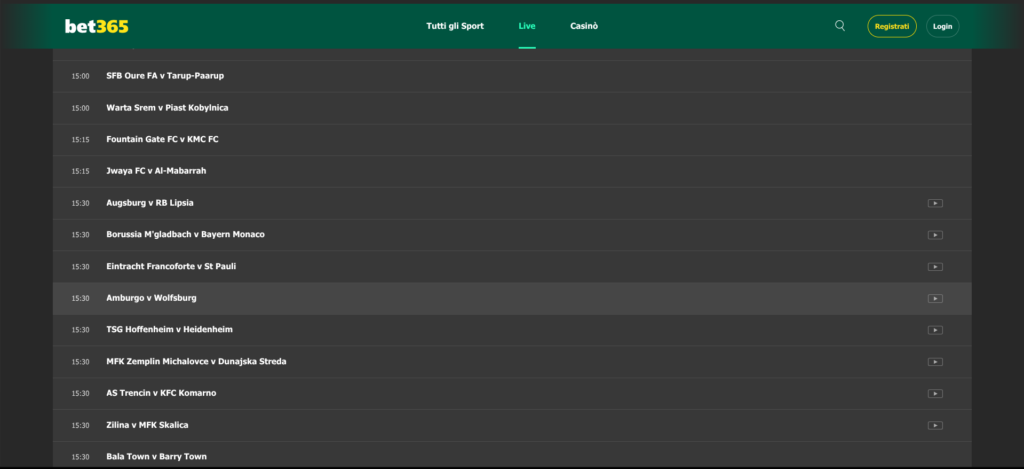Click stream icon for Borussia M'gladbach v Bayern Monaco
1024x469 pixels.
click(935, 235)
